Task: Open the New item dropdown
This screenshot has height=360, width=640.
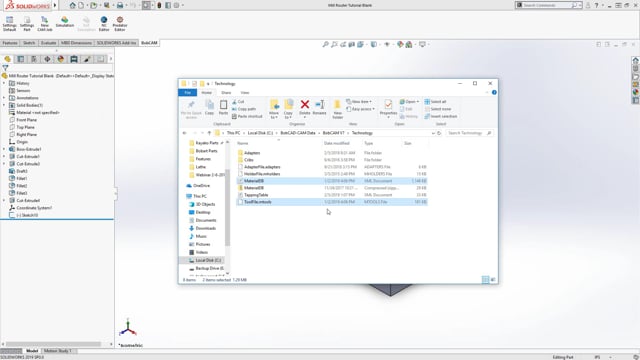Action: [x=359, y=101]
